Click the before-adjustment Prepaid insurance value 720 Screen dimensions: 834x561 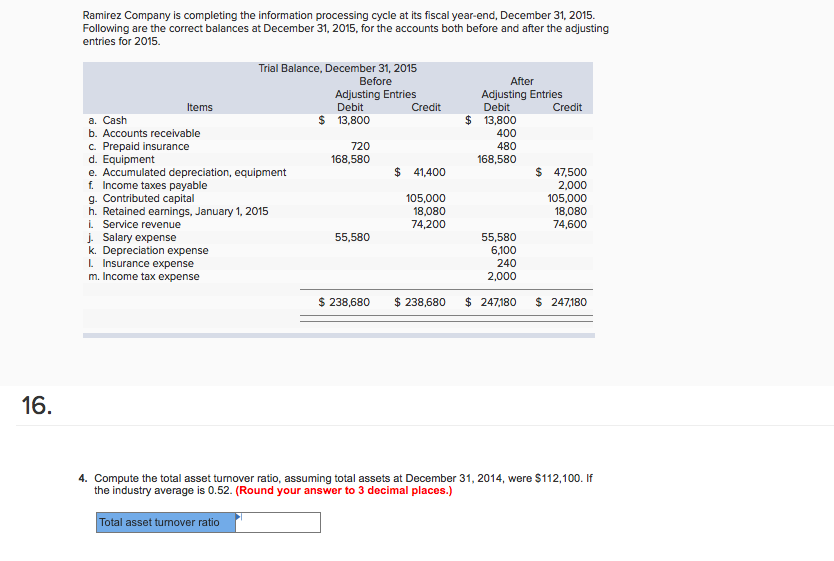[x=360, y=146]
